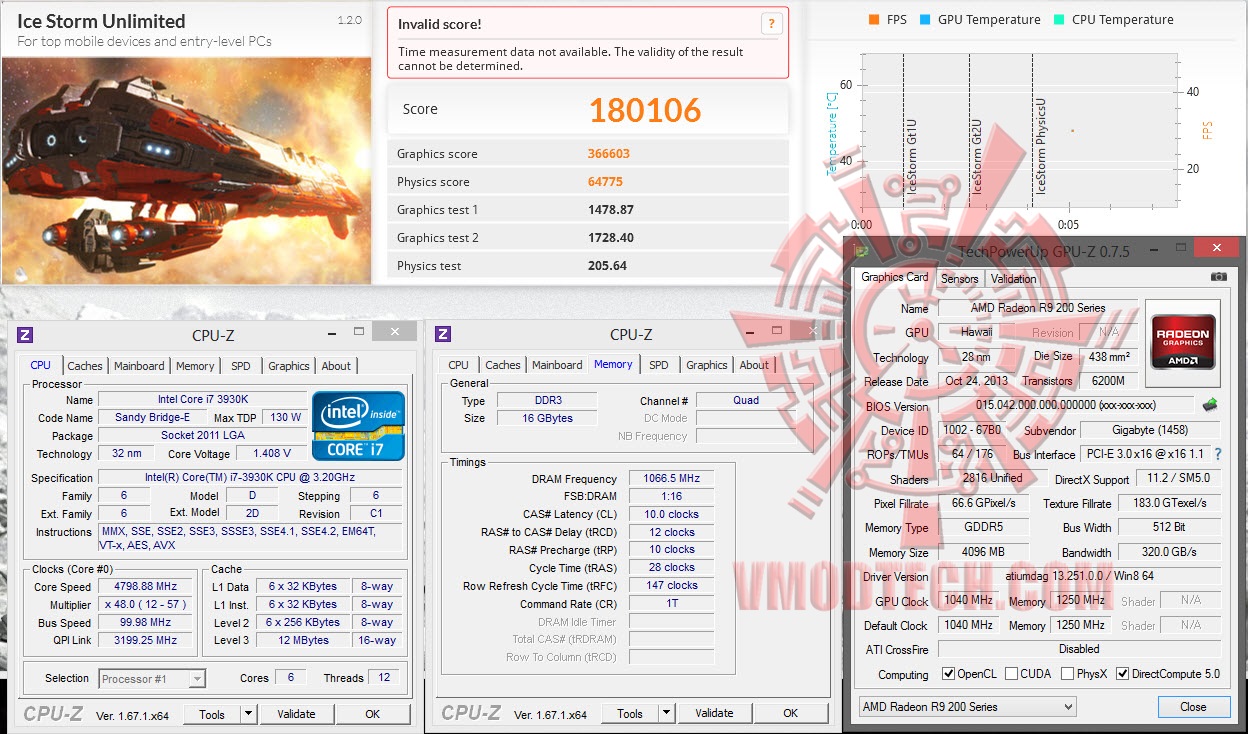Select the Mainboard tab in CPU-Z memory window
1248x734 pixels.
[557, 365]
